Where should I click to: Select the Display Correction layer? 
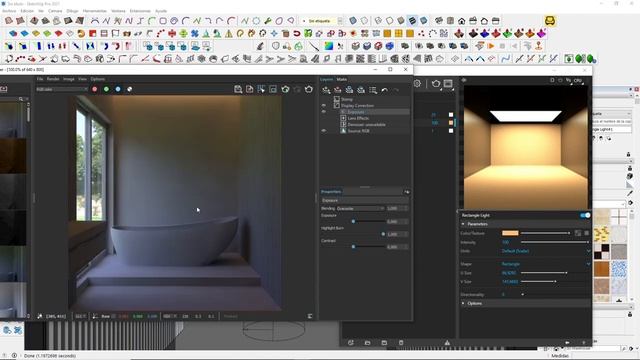pos(358,105)
